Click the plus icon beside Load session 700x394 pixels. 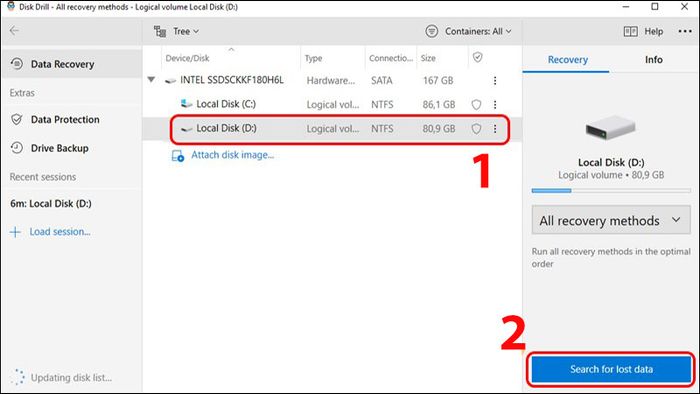(15, 232)
